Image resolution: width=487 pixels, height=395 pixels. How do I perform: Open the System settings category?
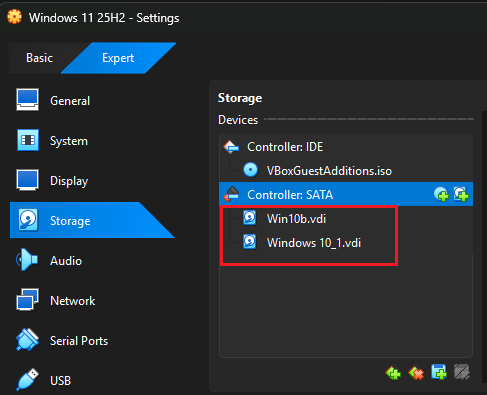pos(69,141)
